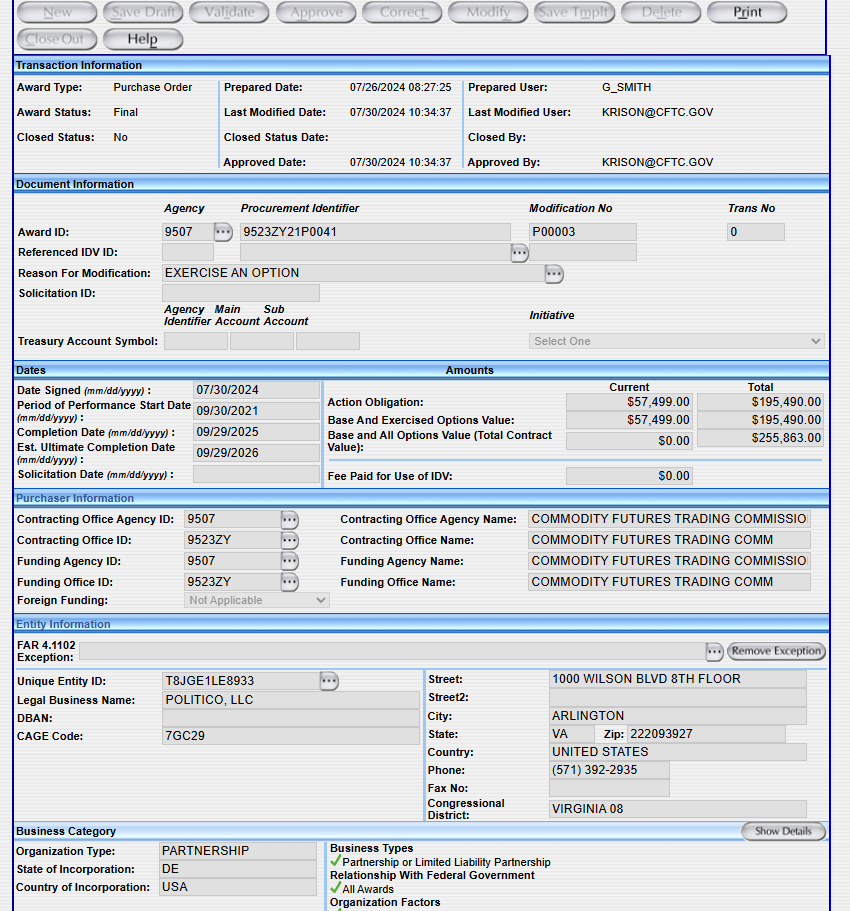
Task: Click the Approve button
Action: click(316, 12)
